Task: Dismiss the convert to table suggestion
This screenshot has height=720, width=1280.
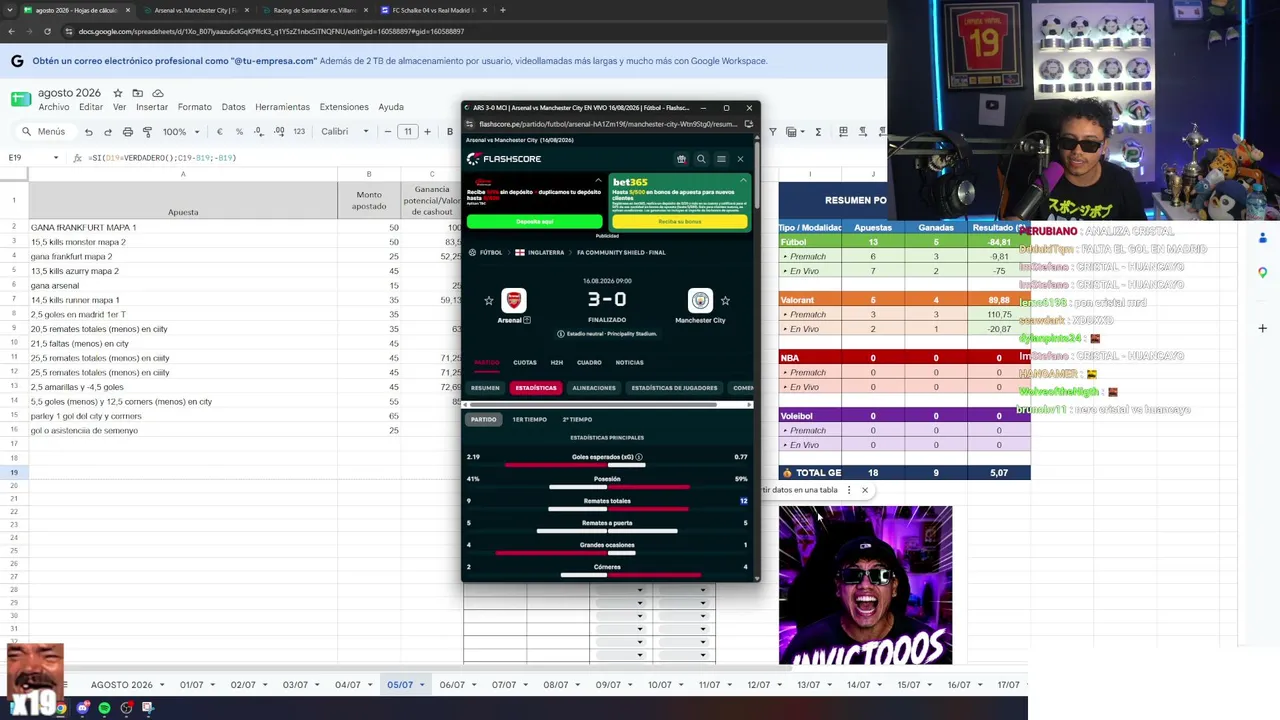Action: [x=865, y=490]
